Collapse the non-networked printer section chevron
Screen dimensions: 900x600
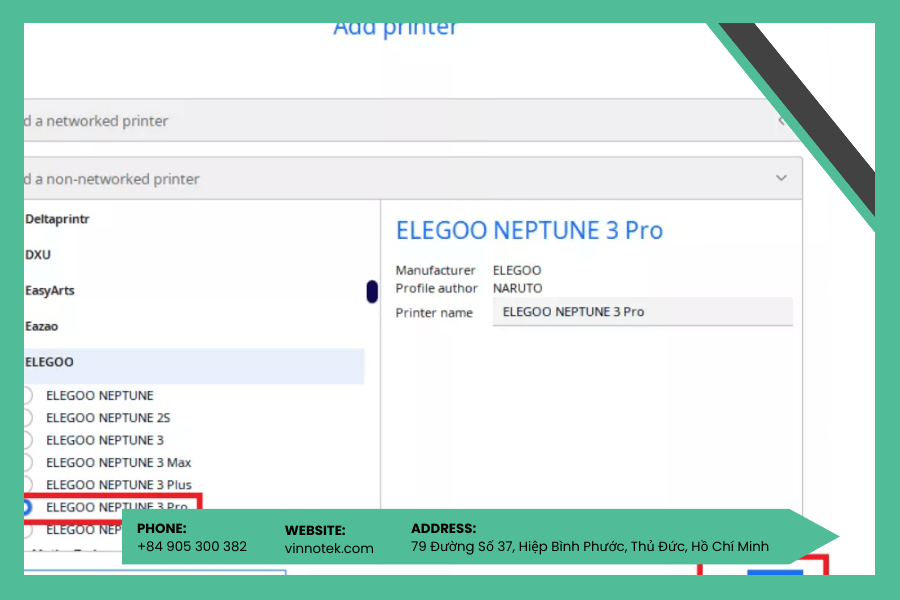click(x=781, y=178)
